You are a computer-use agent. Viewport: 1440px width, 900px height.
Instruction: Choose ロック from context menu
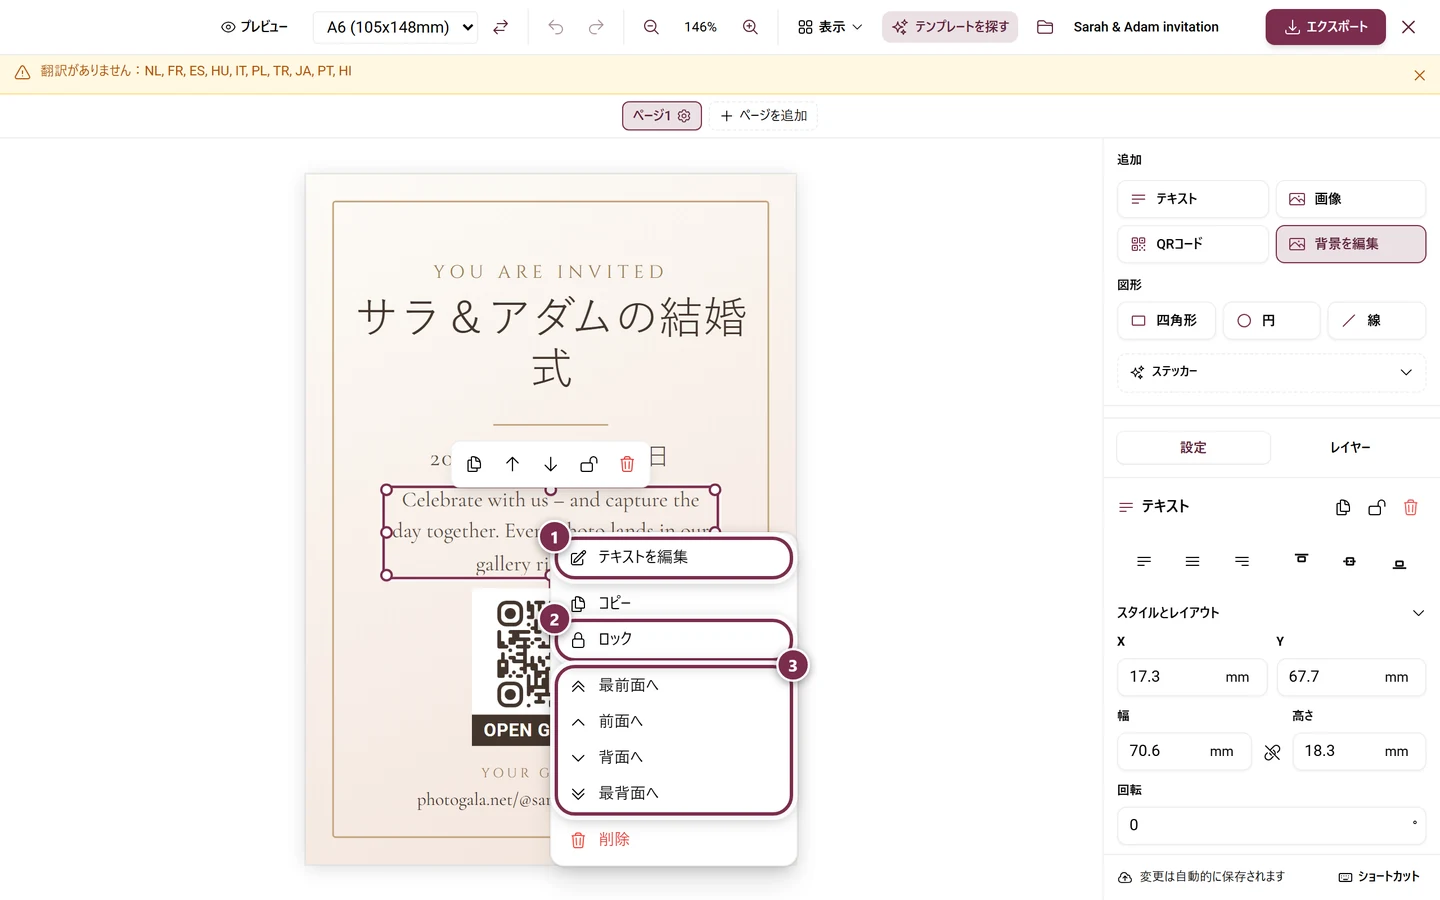click(674, 640)
